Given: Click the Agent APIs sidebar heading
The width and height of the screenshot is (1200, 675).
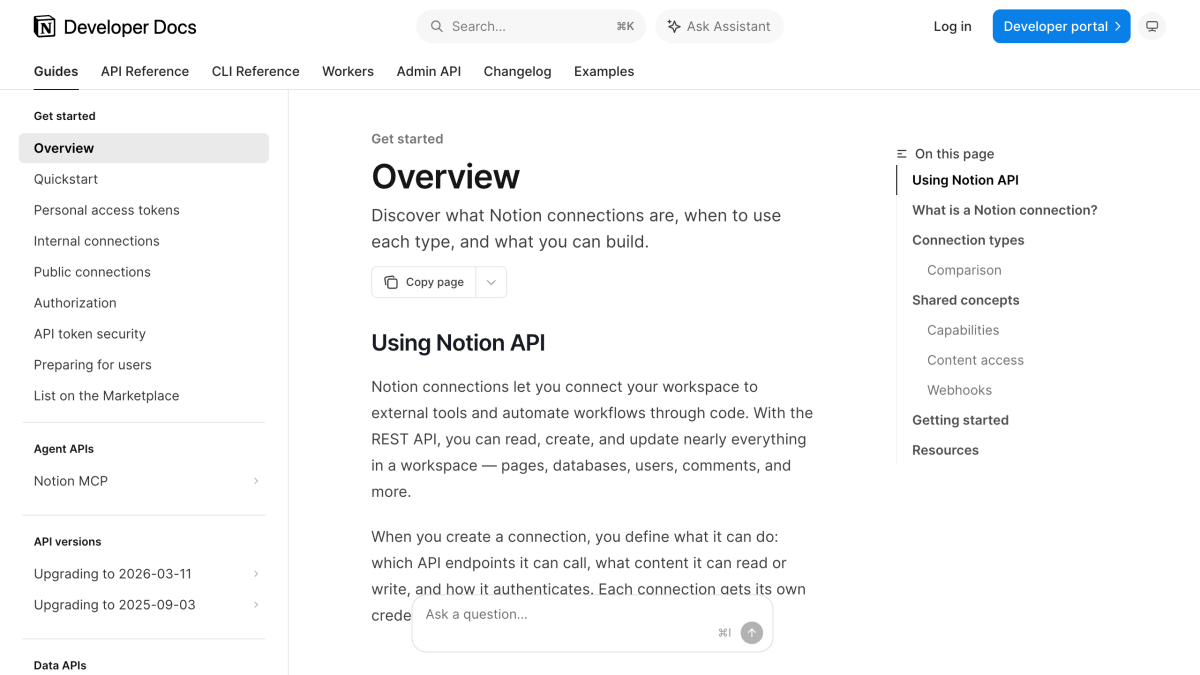Looking at the screenshot, I should [x=64, y=449].
